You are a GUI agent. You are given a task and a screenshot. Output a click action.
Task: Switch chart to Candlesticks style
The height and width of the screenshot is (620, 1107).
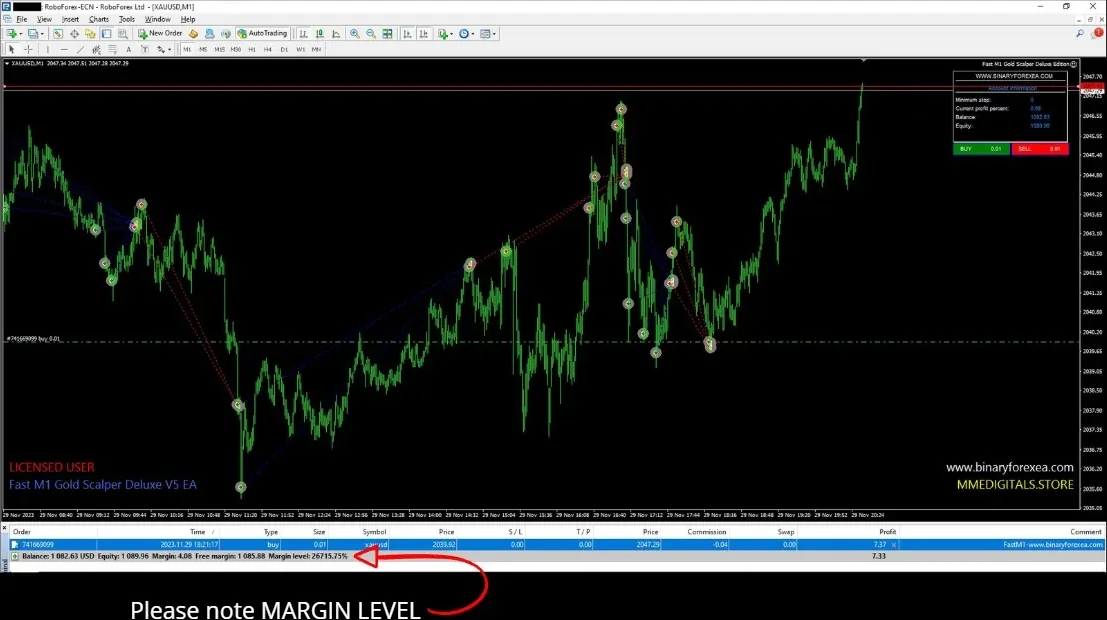[x=320, y=33]
